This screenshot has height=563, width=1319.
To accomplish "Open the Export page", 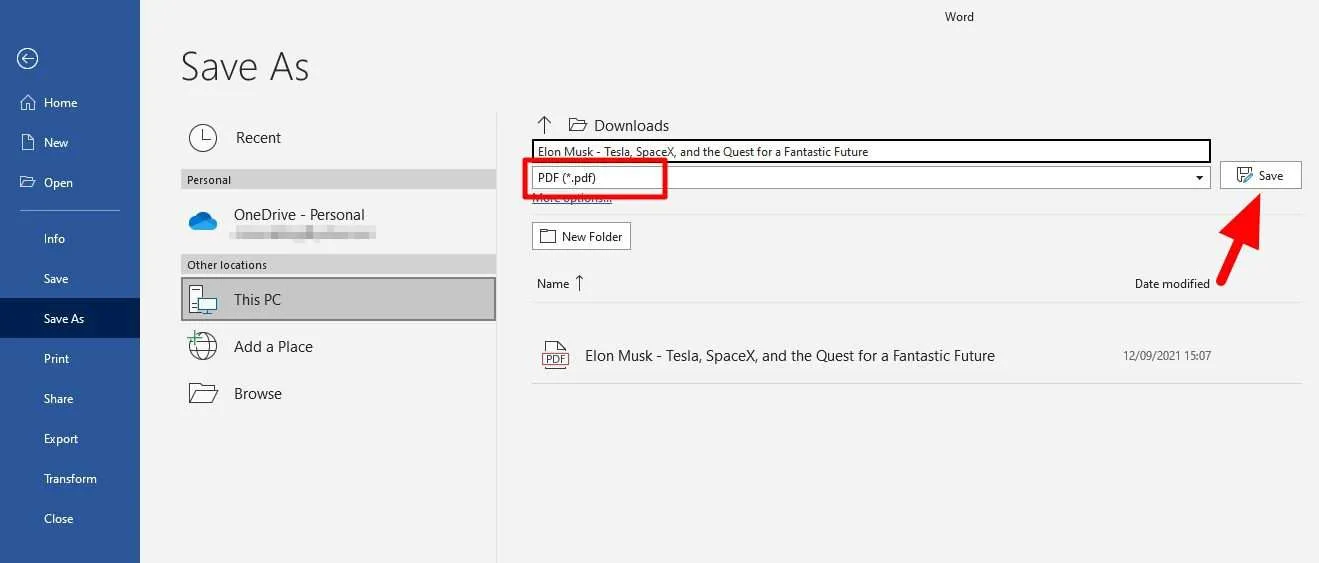I will [61, 439].
